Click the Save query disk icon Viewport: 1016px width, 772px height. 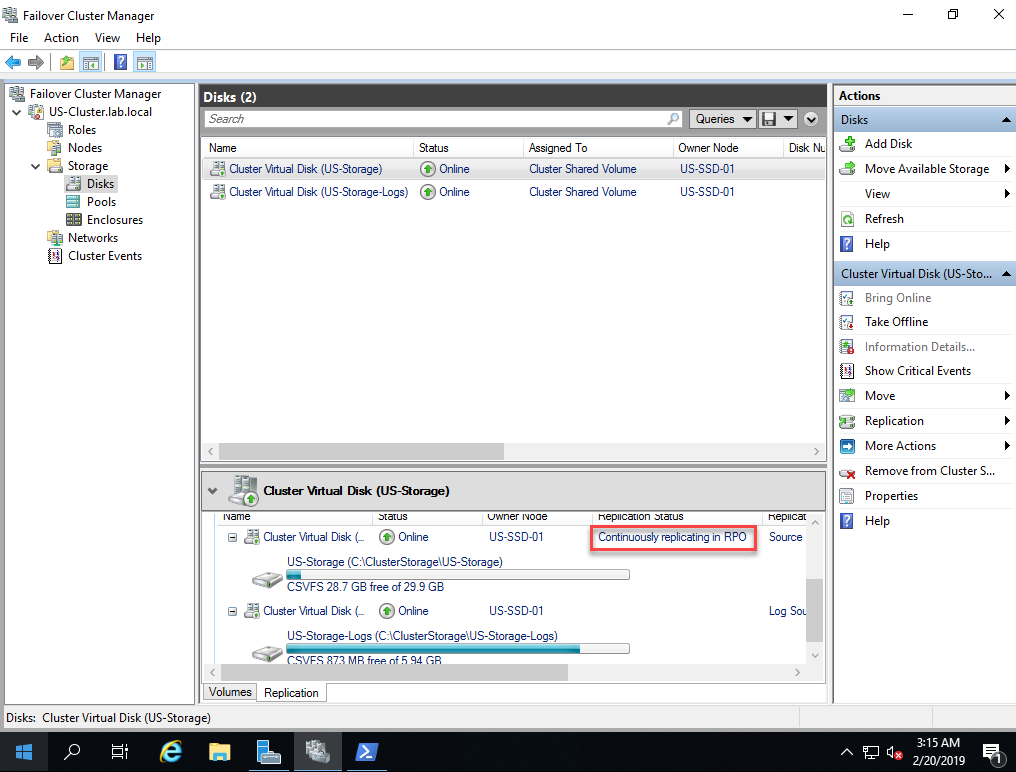coord(769,119)
